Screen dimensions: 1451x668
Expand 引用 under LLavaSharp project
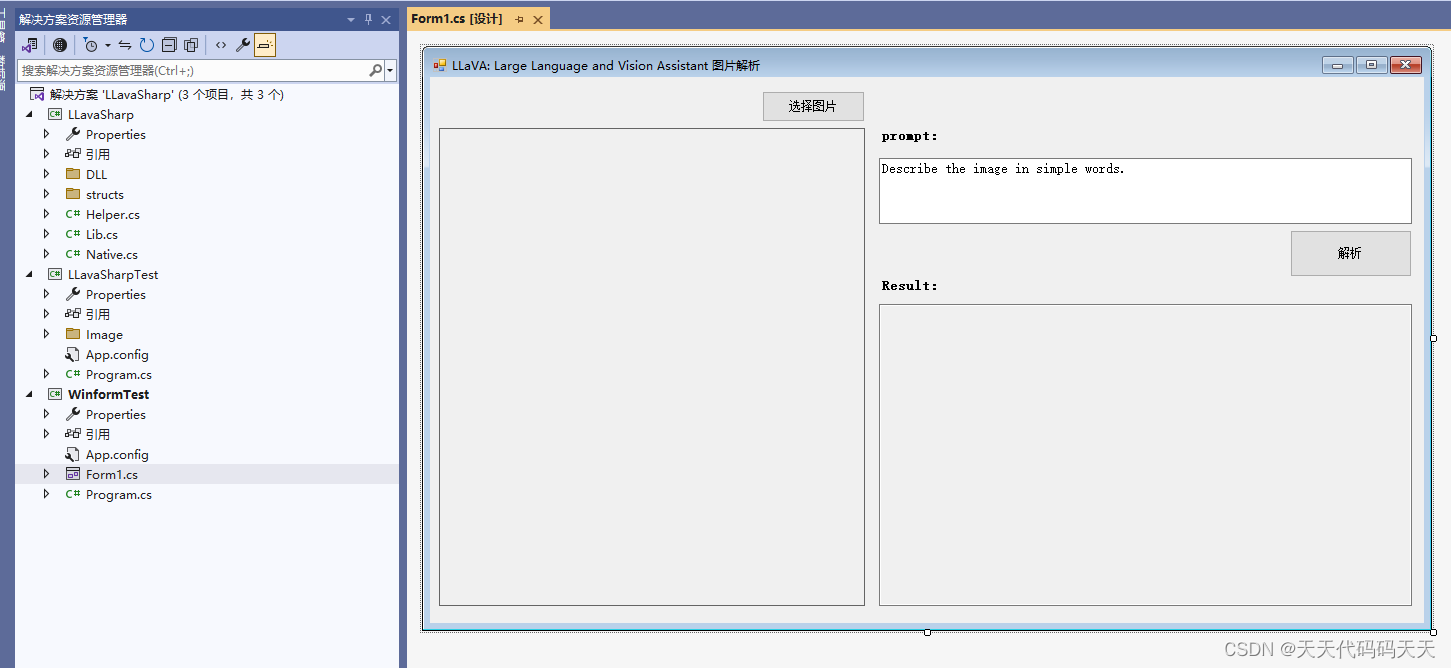[x=46, y=154]
